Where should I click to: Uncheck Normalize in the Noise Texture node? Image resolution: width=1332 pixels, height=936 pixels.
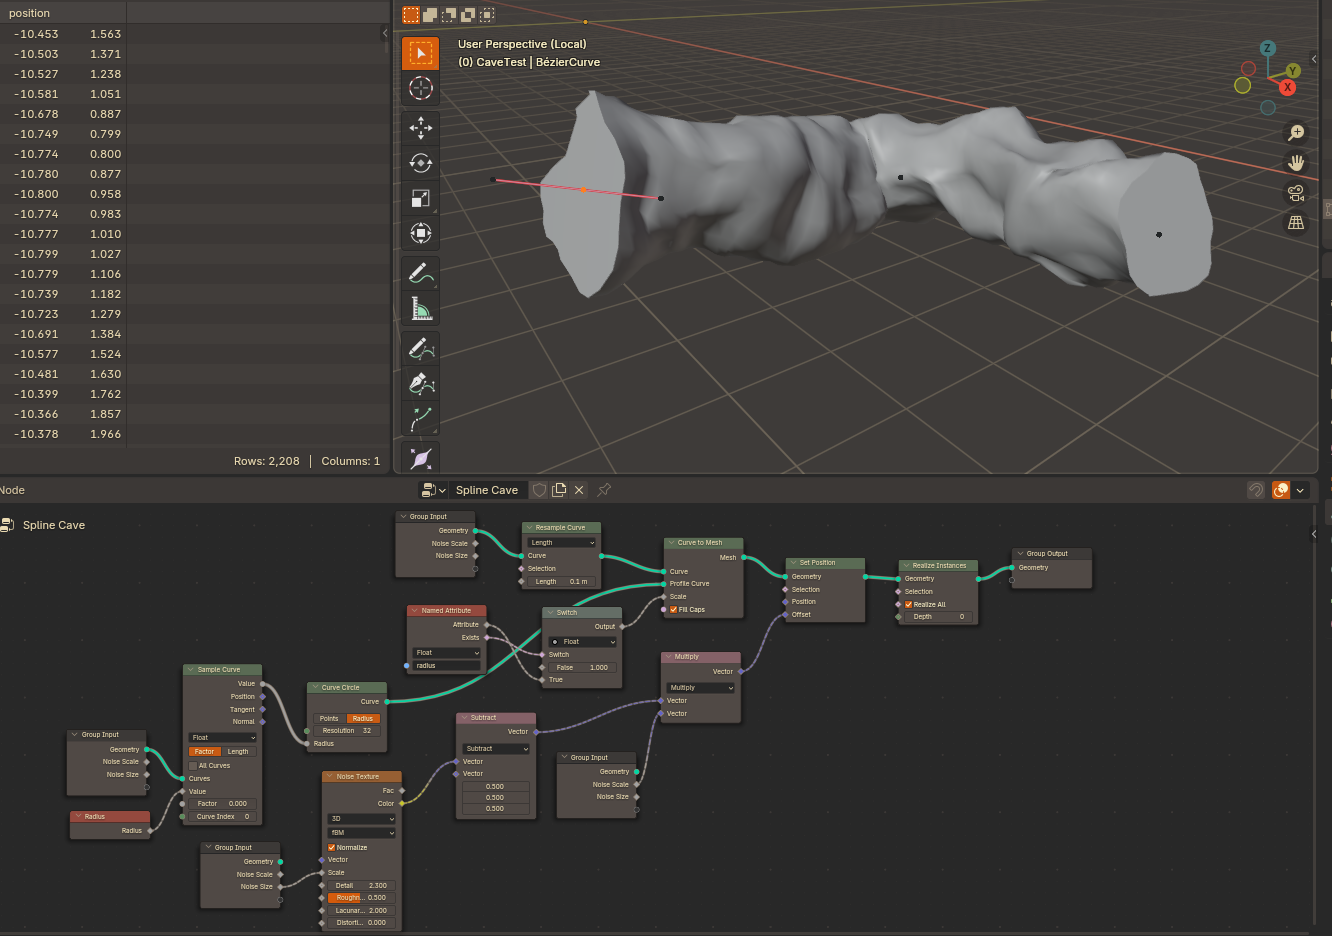[332, 847]
